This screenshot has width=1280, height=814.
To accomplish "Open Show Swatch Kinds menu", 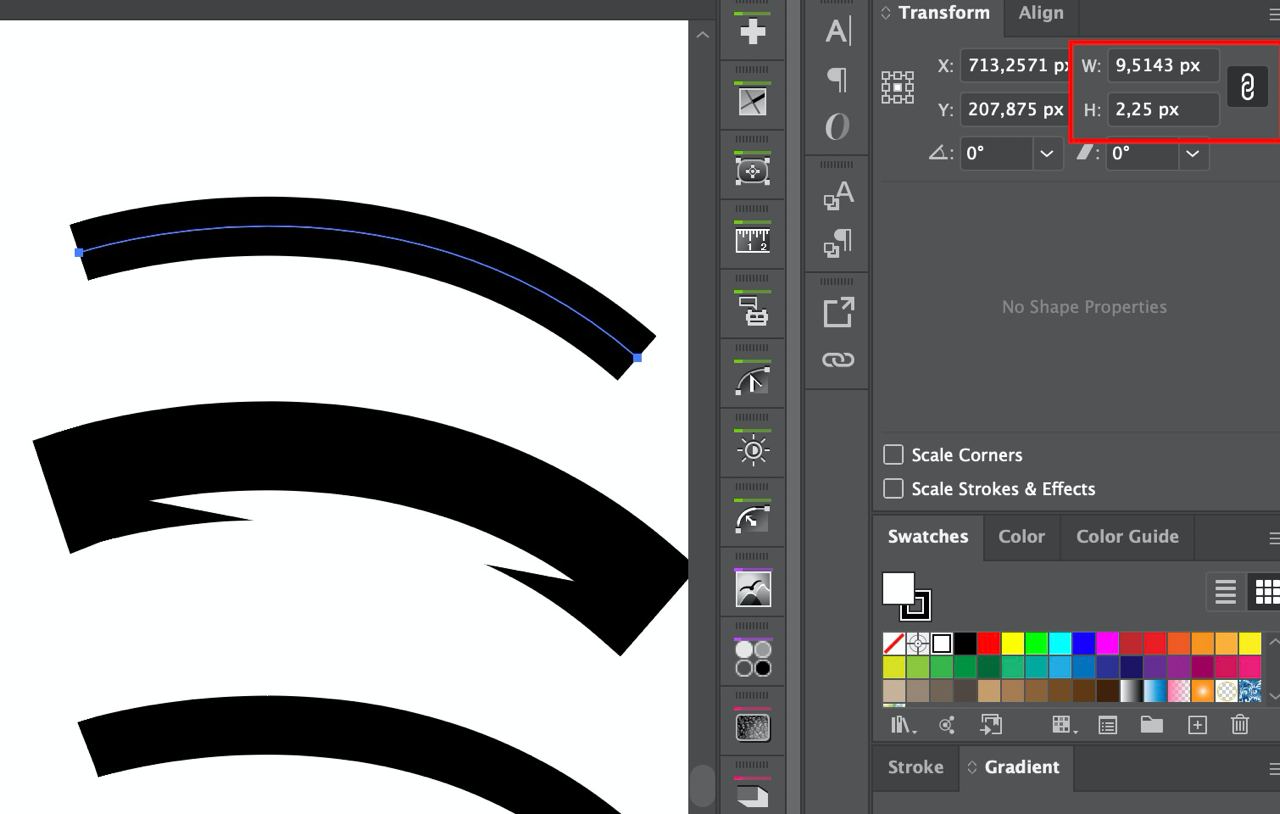I will click(1062, 725).
